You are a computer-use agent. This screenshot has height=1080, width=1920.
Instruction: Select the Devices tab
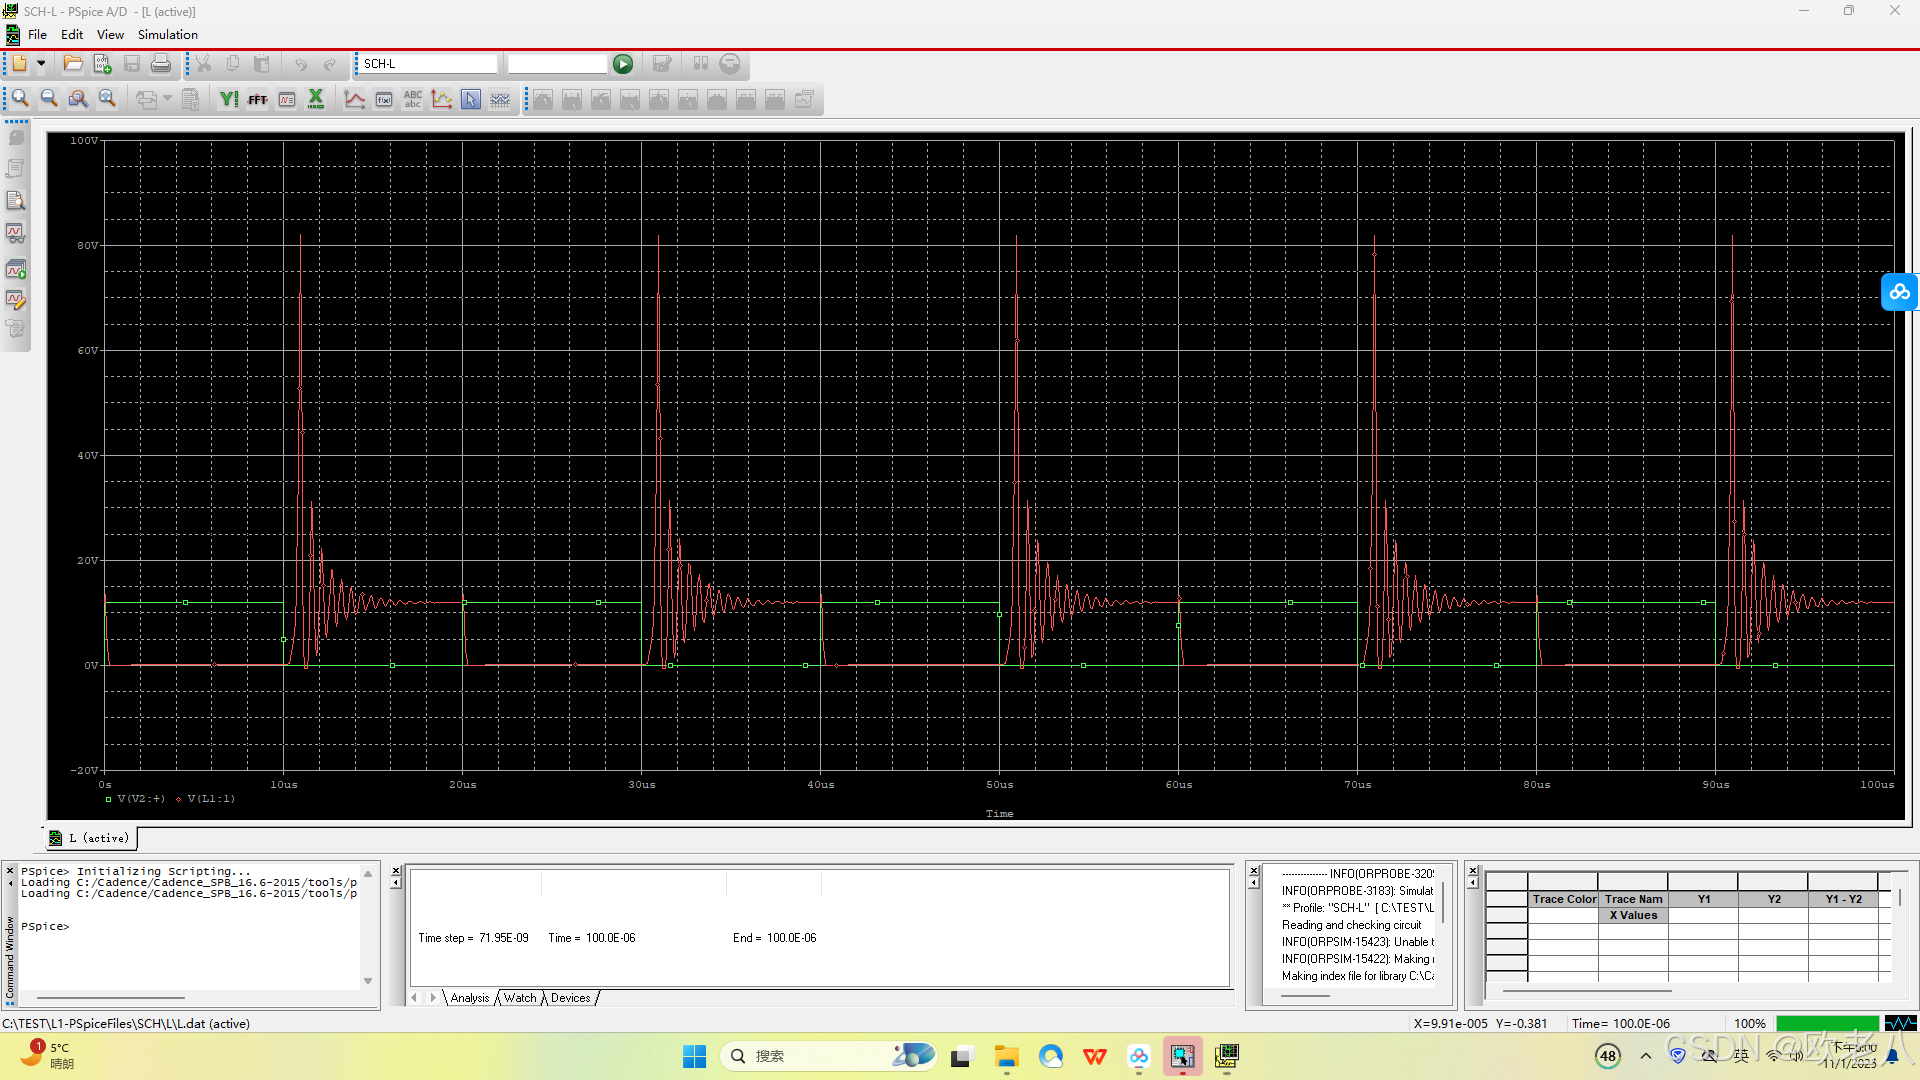[570, 998]
